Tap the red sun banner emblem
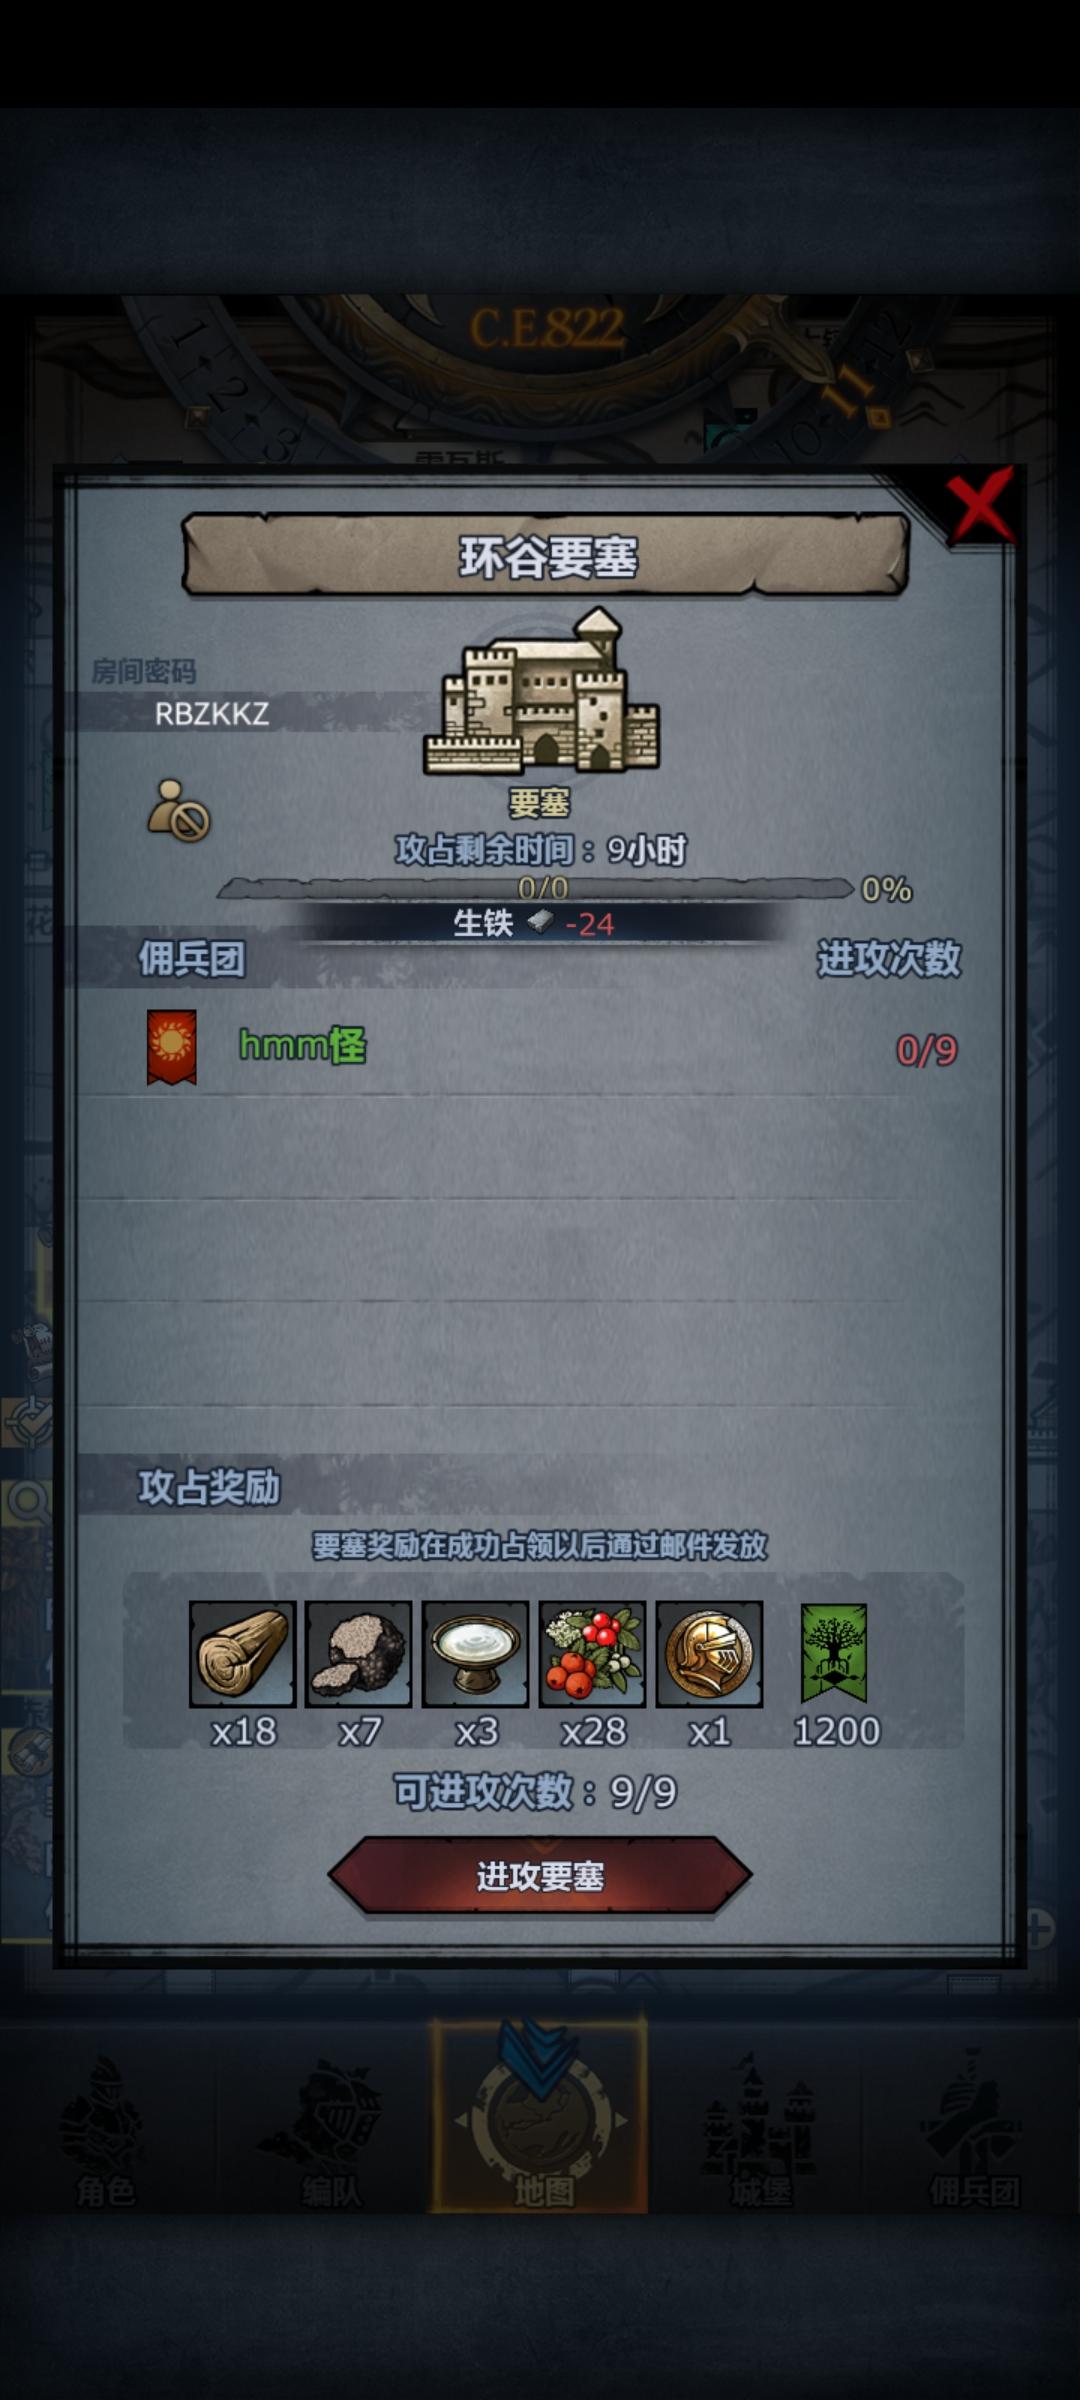Viewport: 1080px width, 2400px height. (x=171, y=1046)
